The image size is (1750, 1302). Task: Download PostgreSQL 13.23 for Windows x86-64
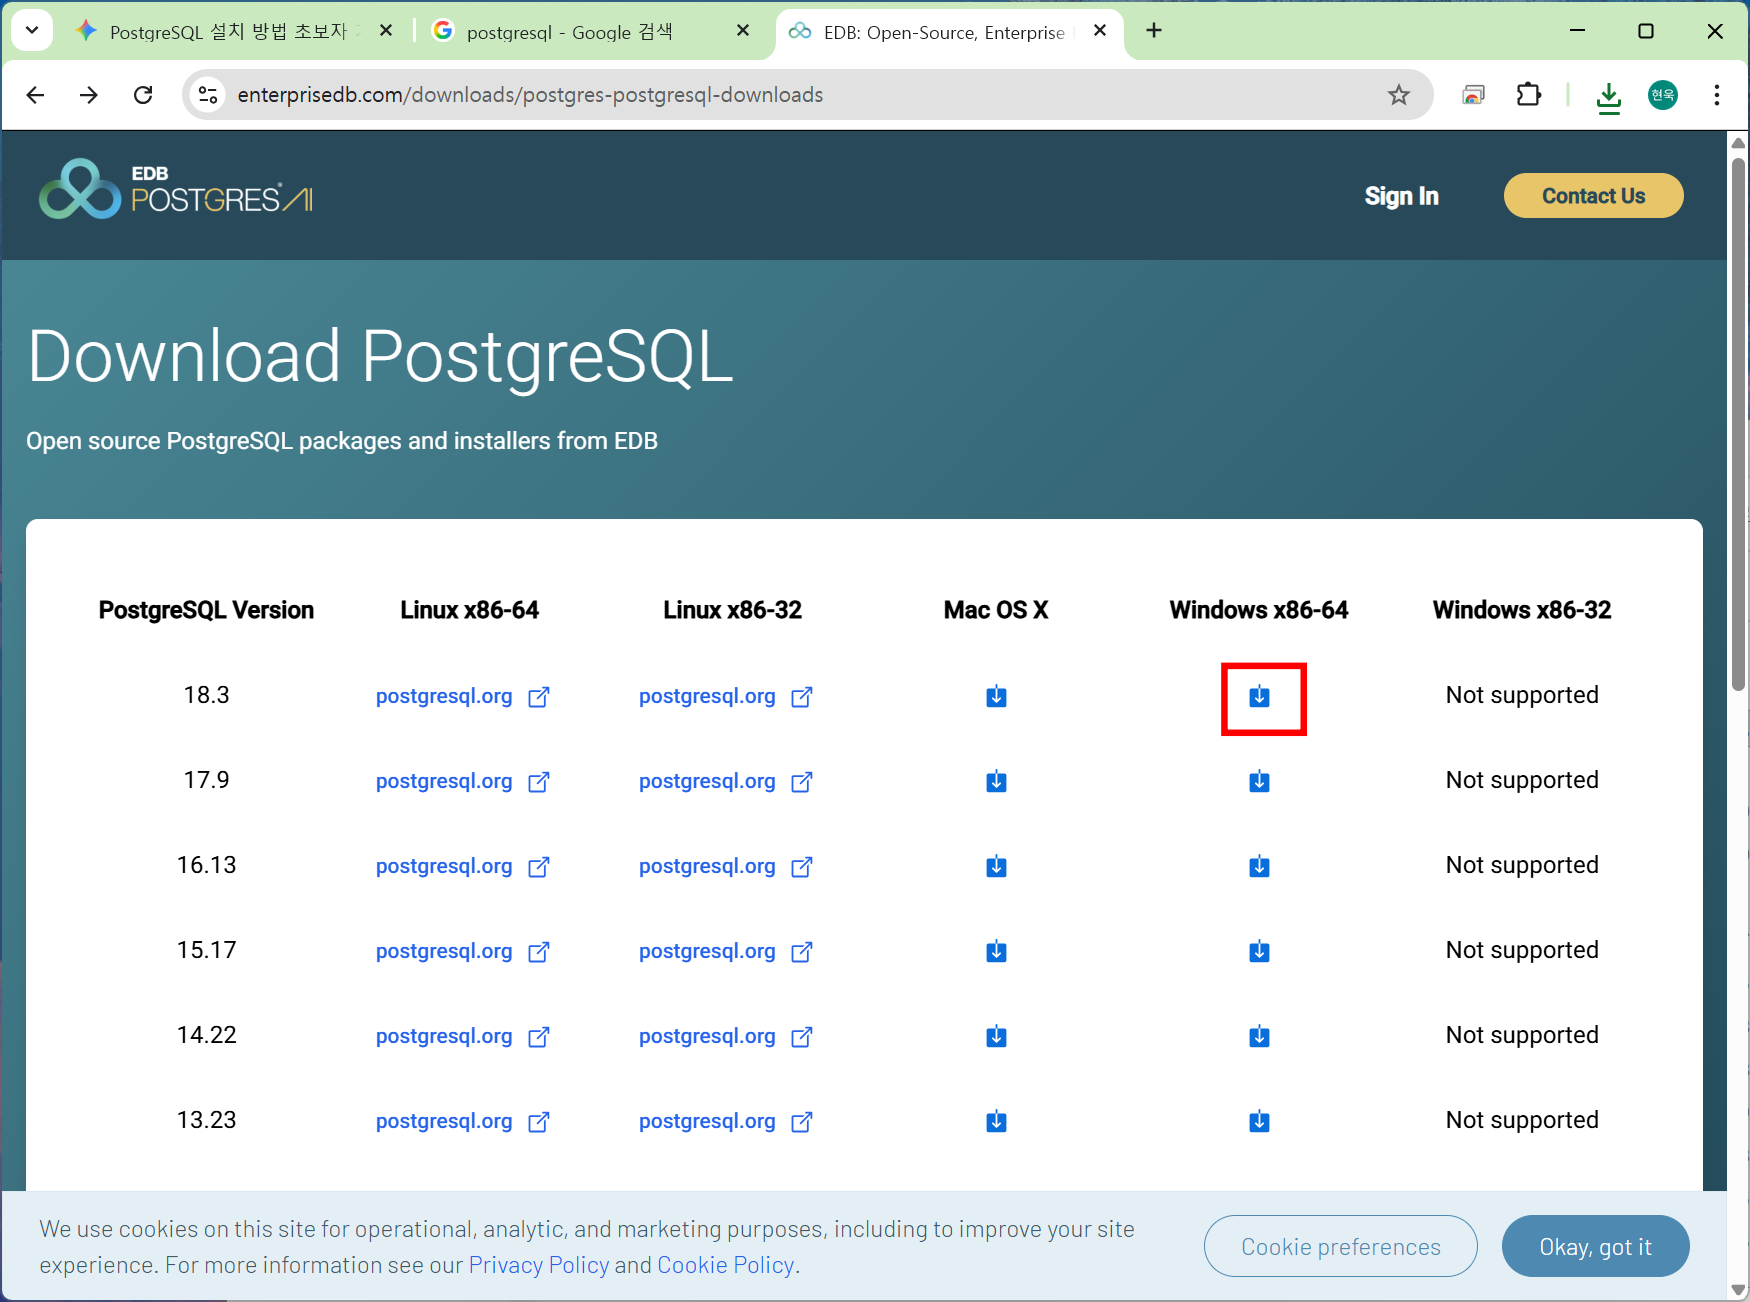[1259, 1121]
